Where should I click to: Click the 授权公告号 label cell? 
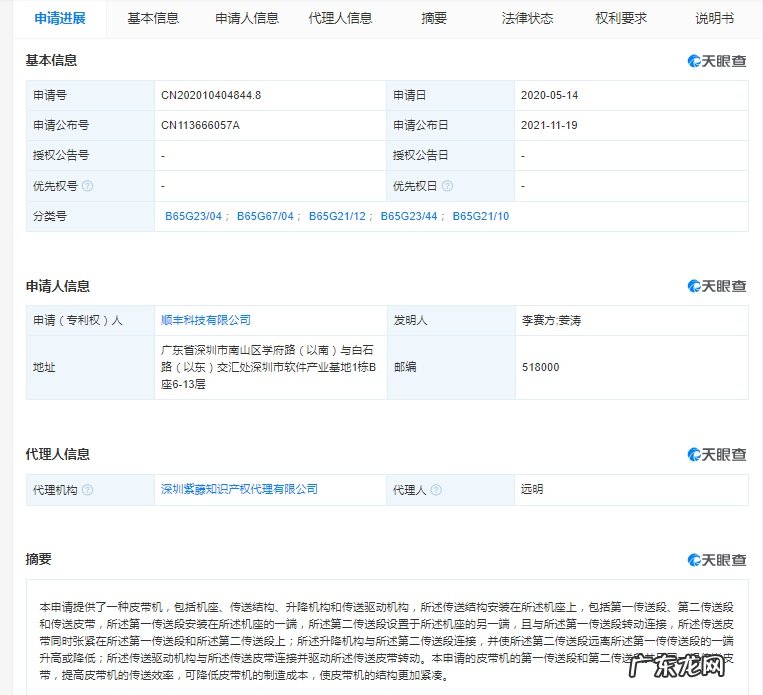(91, 156)
